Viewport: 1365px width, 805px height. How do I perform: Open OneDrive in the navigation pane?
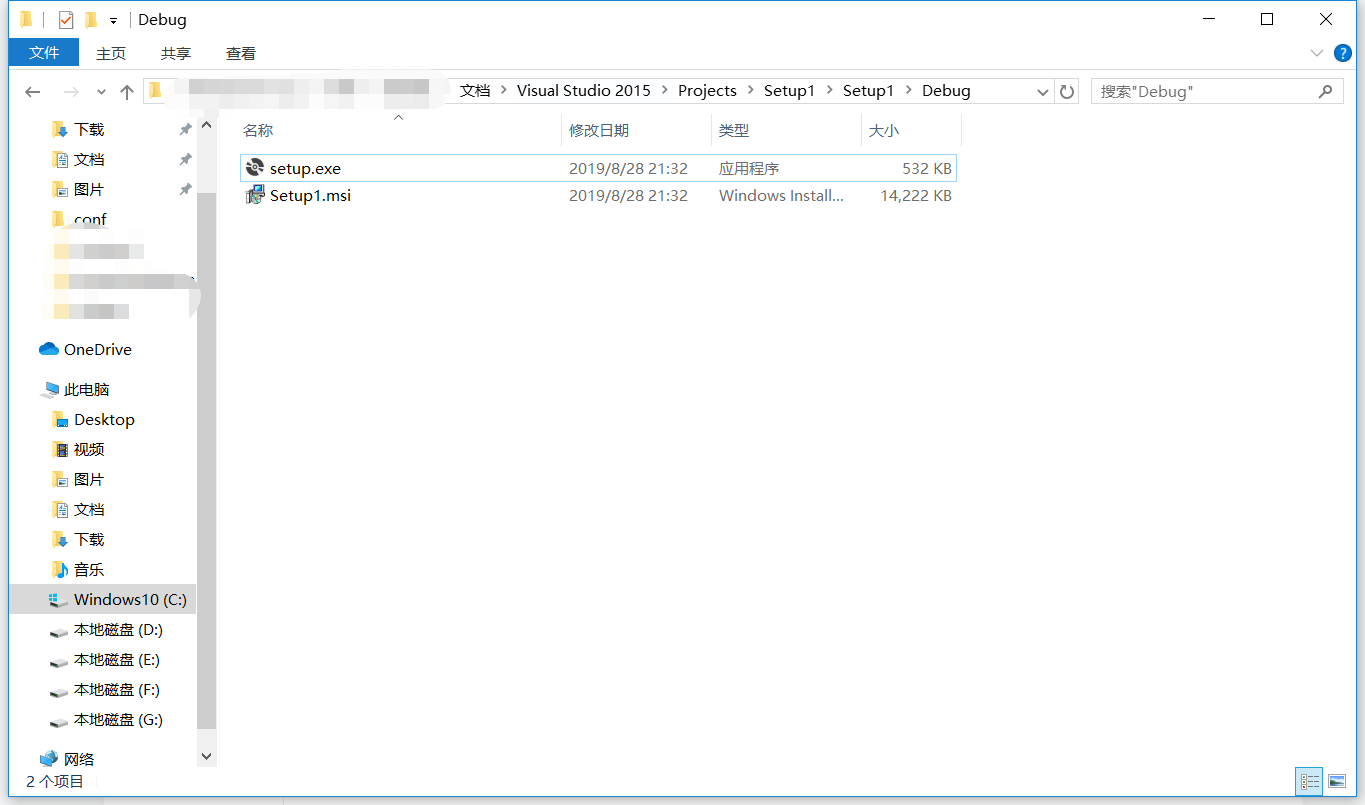point(97,349)
